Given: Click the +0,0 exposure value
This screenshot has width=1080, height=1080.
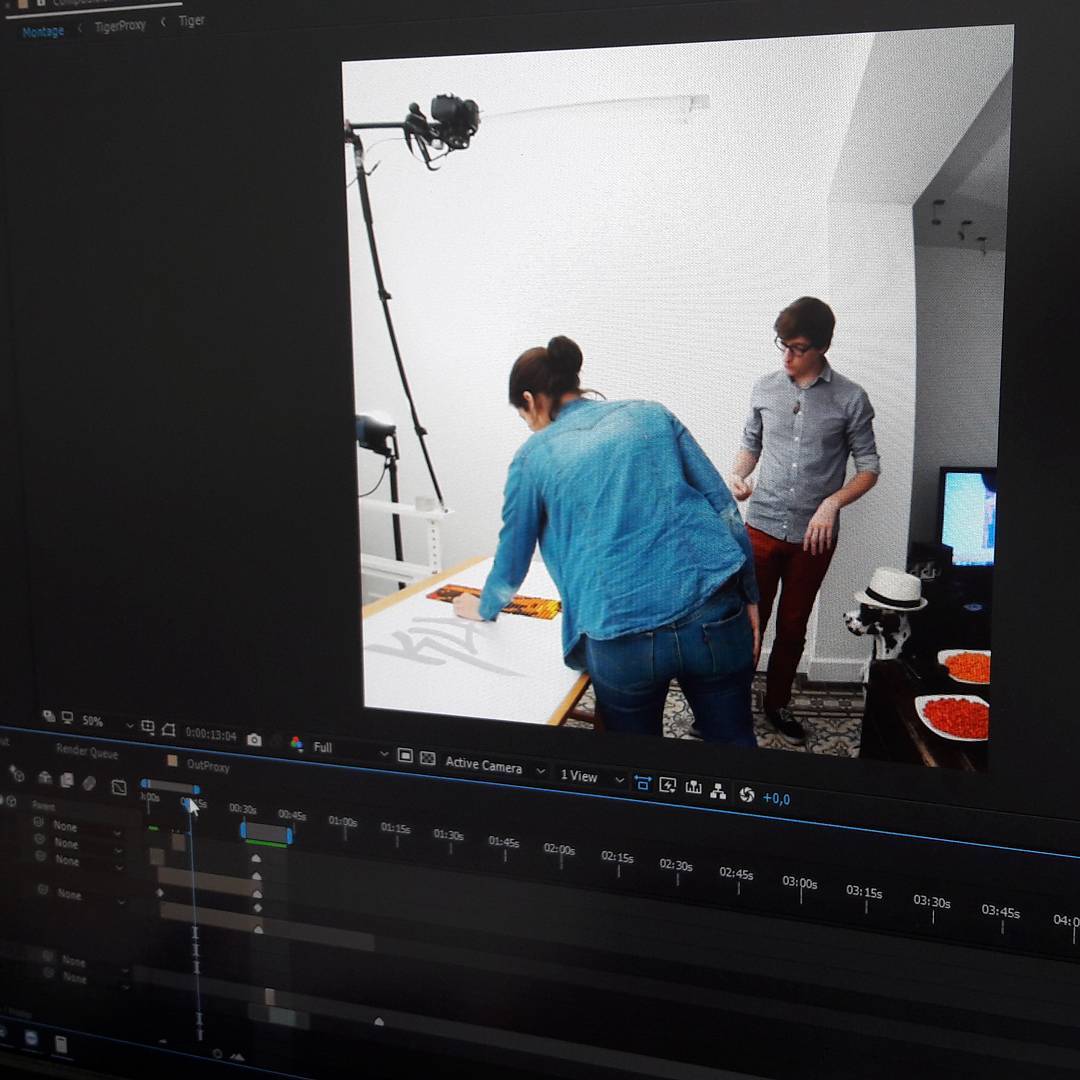Looking at the screenshot, I should click(x=776, y=798).
